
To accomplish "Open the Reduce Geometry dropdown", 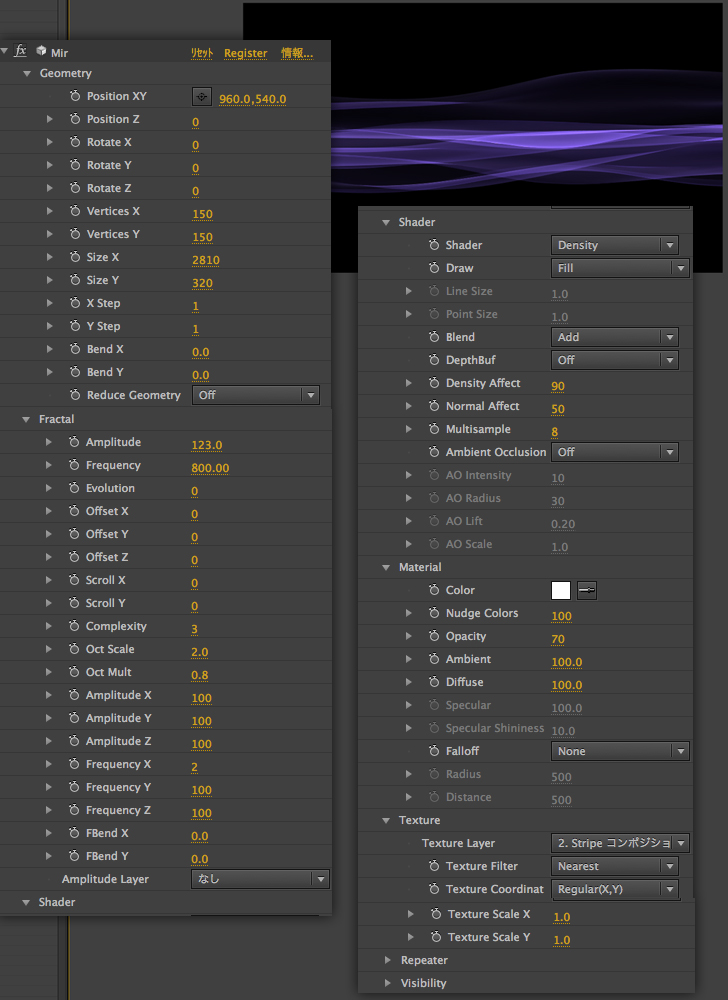I will [255, 395].
